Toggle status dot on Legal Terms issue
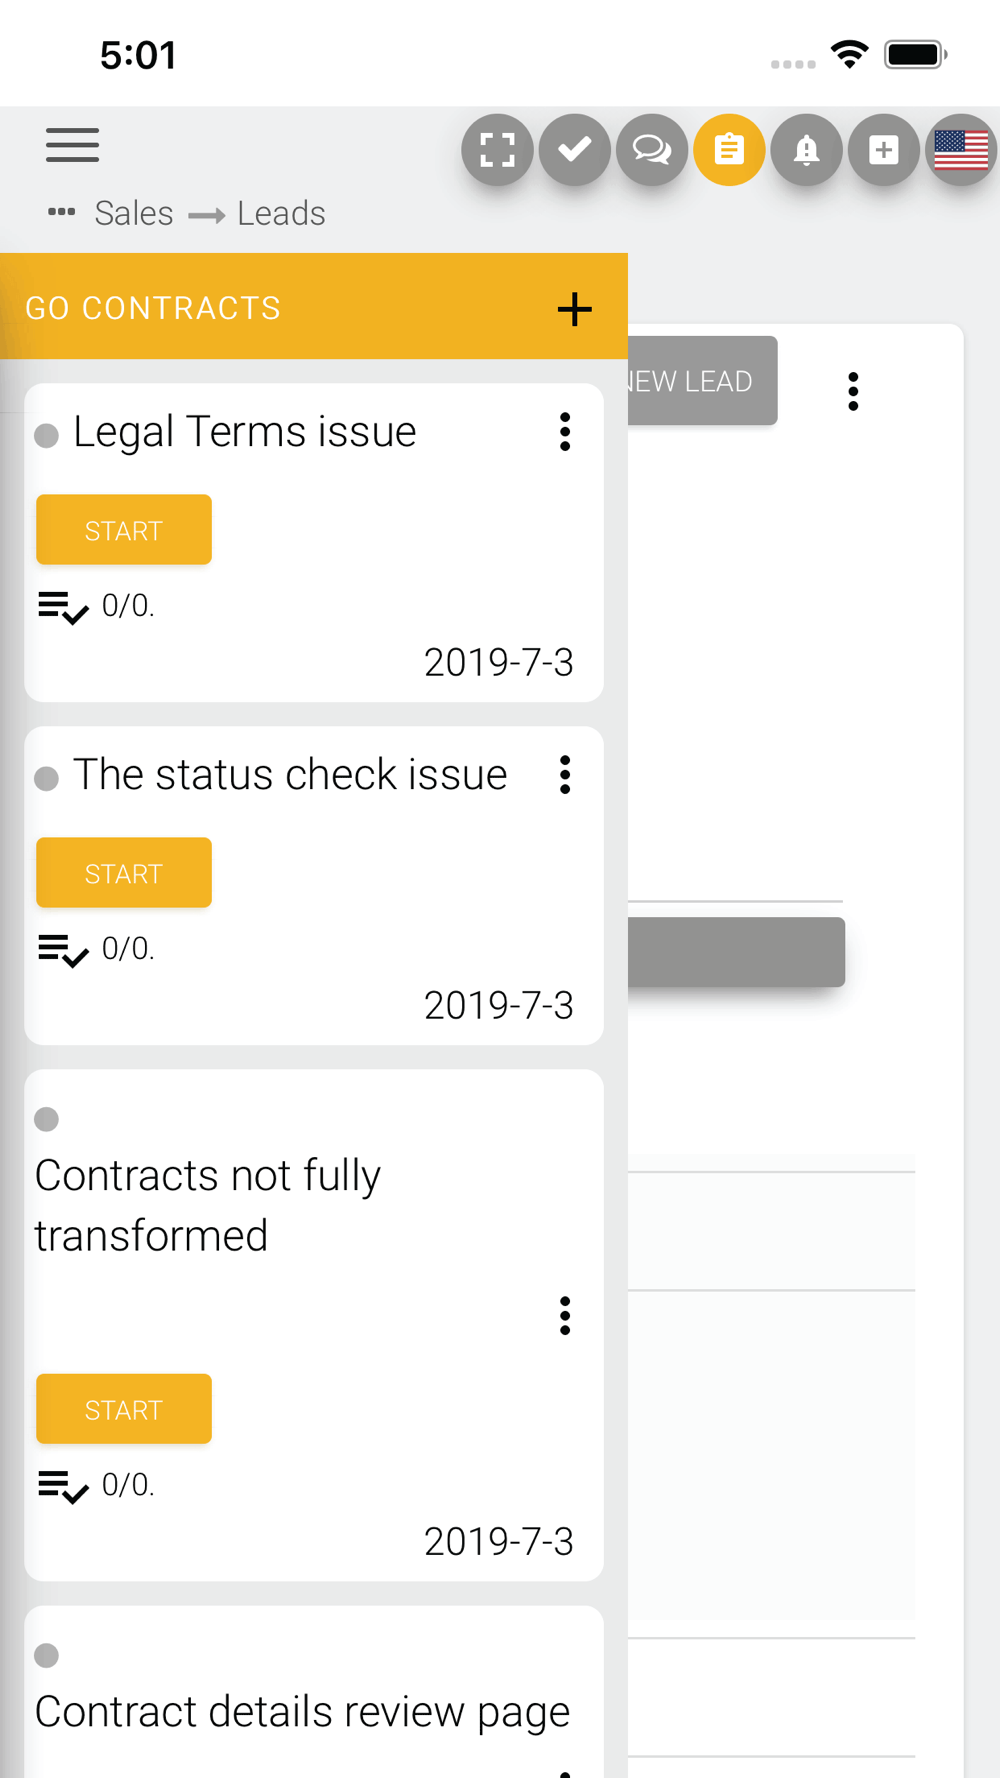The height and width of the screenshot is (1778, 1000). click(46, 436)
